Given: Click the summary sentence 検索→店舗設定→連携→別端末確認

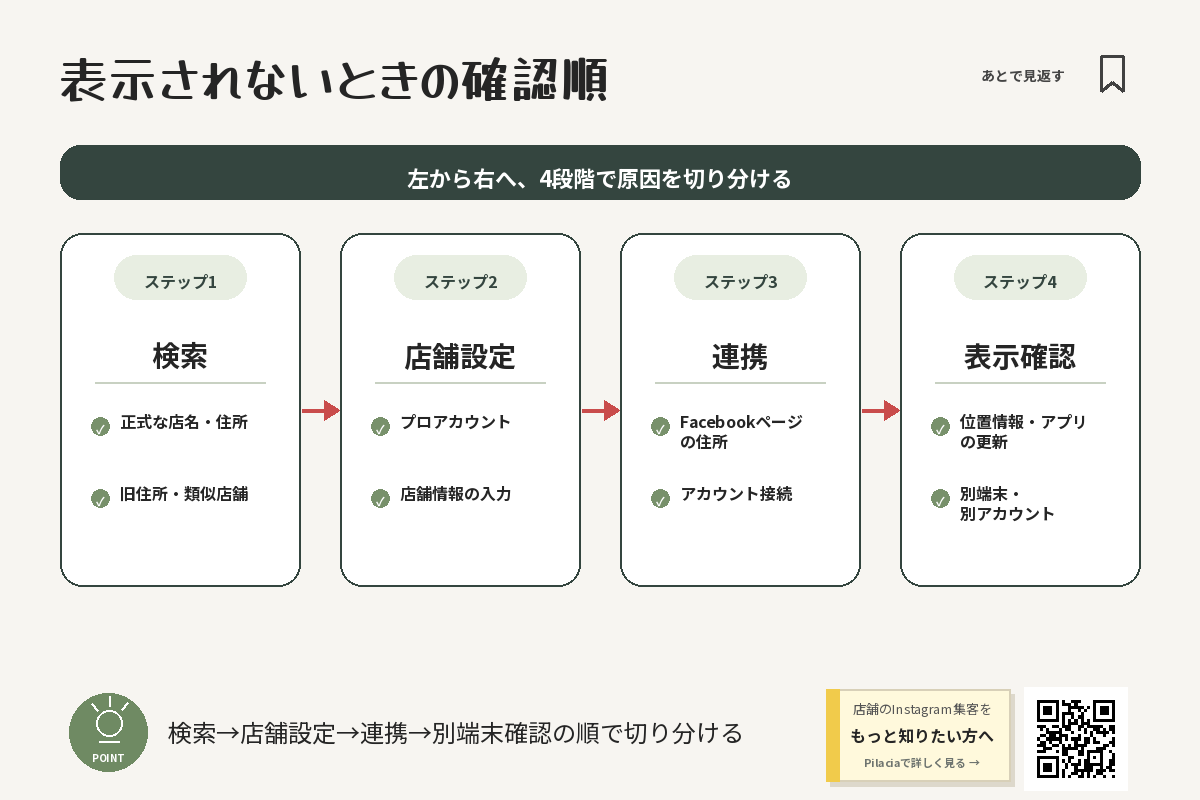Looking at the screenshot, I should pos(456,733).
